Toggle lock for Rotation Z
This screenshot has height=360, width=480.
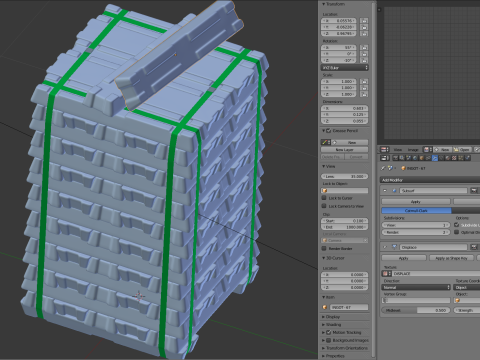pyautogui.click(x=364, y=60)
